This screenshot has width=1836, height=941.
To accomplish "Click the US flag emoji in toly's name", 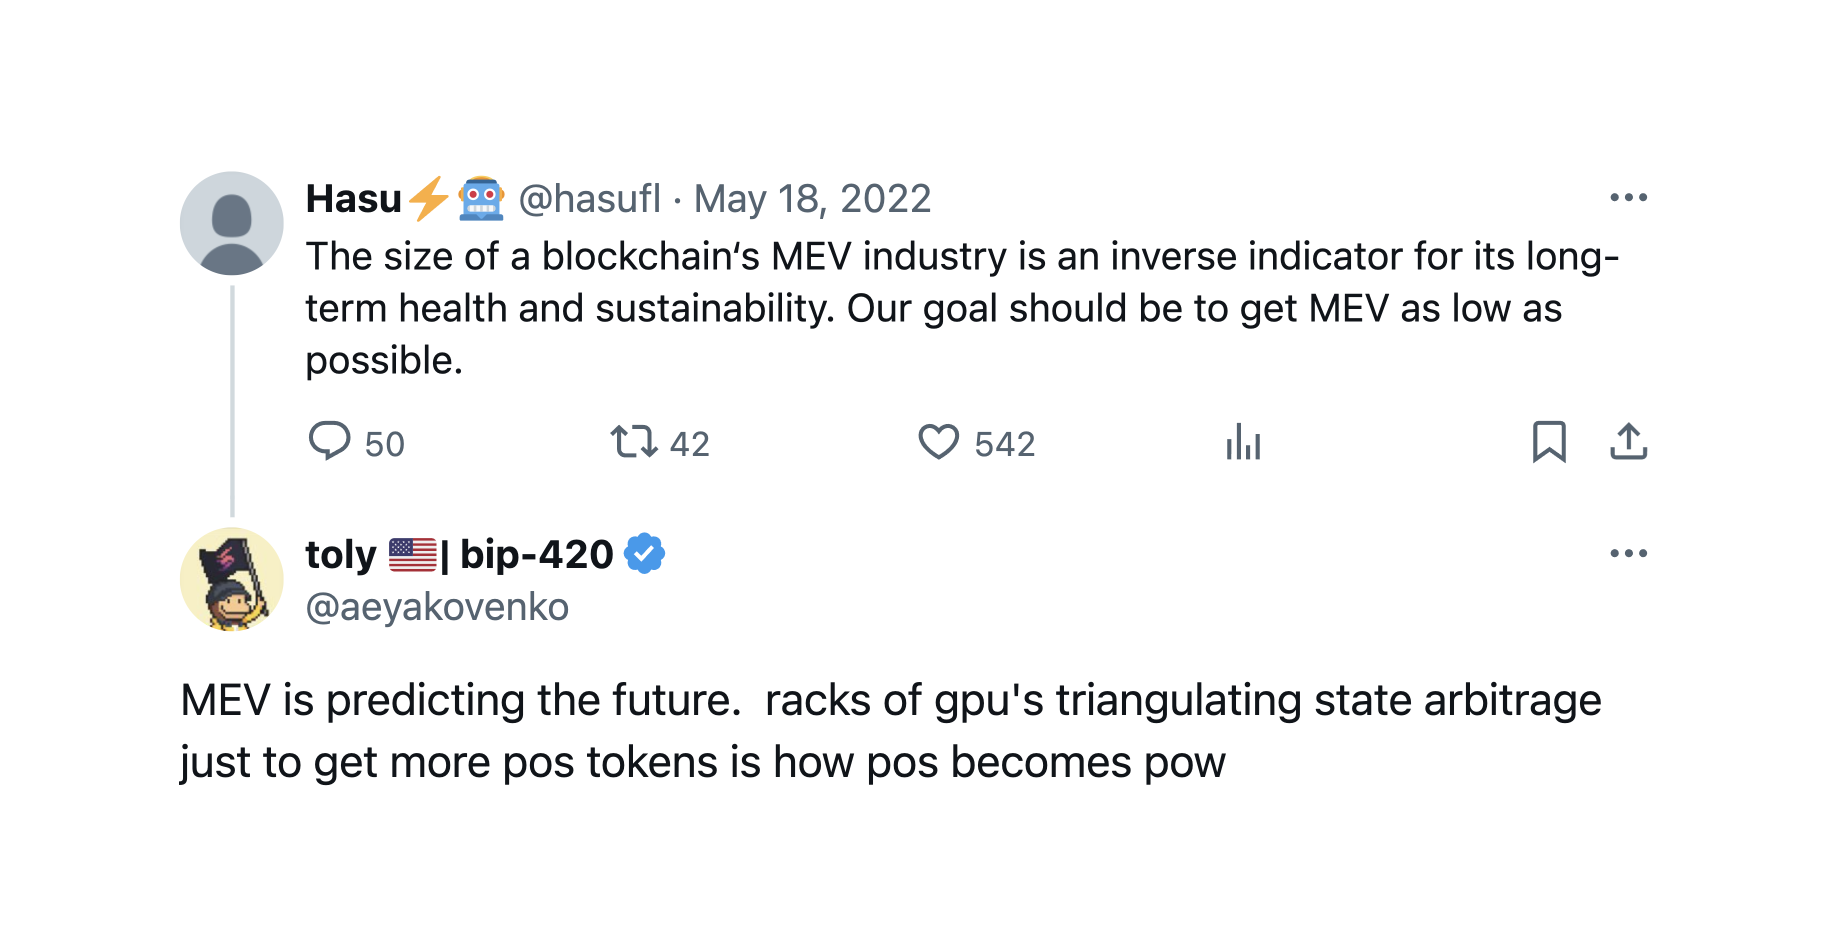I will coord(412,554).
